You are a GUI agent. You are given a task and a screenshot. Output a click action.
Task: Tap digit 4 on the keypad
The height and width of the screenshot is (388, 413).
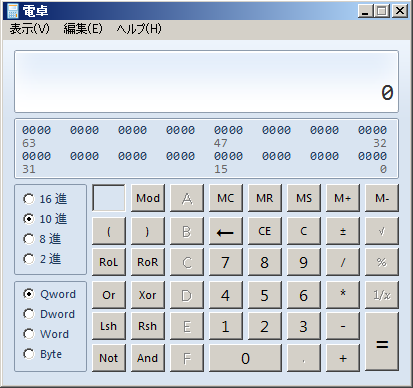(x=226, y=295)
